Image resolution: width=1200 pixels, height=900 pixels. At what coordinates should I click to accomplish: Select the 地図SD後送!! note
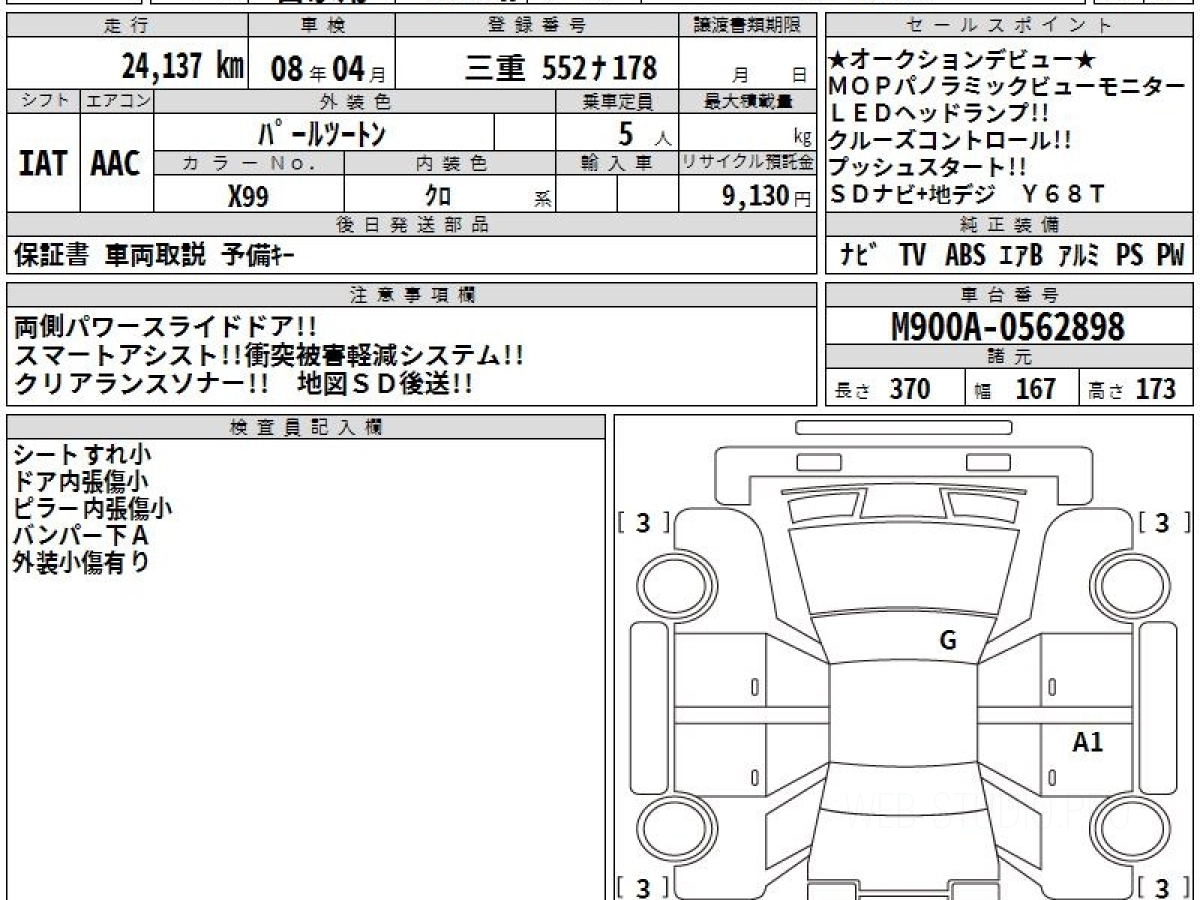[x=386, y=383]
